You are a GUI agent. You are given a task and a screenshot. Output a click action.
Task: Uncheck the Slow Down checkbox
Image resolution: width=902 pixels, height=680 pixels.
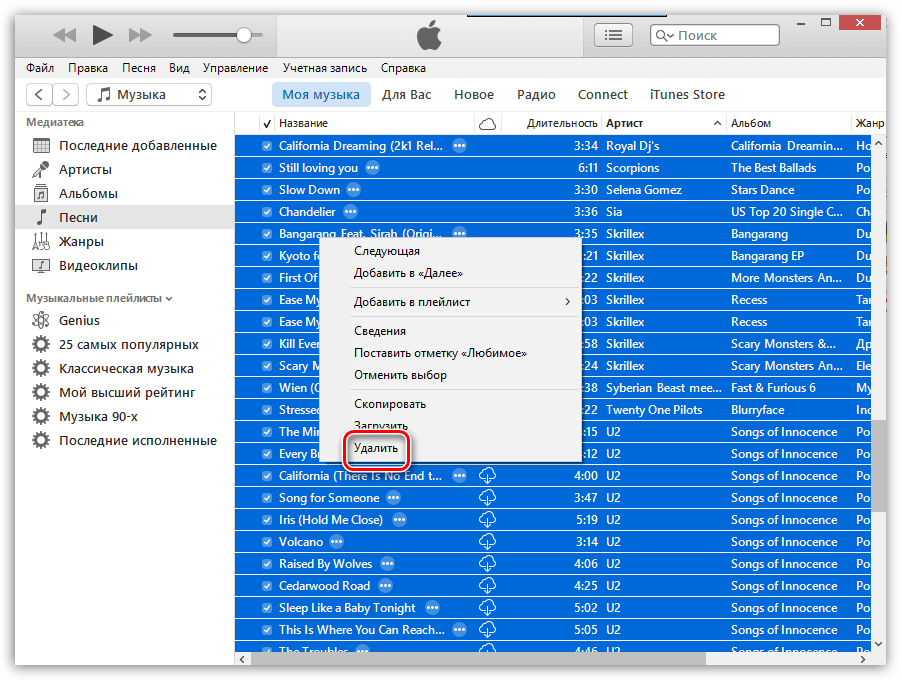point(267,190)
